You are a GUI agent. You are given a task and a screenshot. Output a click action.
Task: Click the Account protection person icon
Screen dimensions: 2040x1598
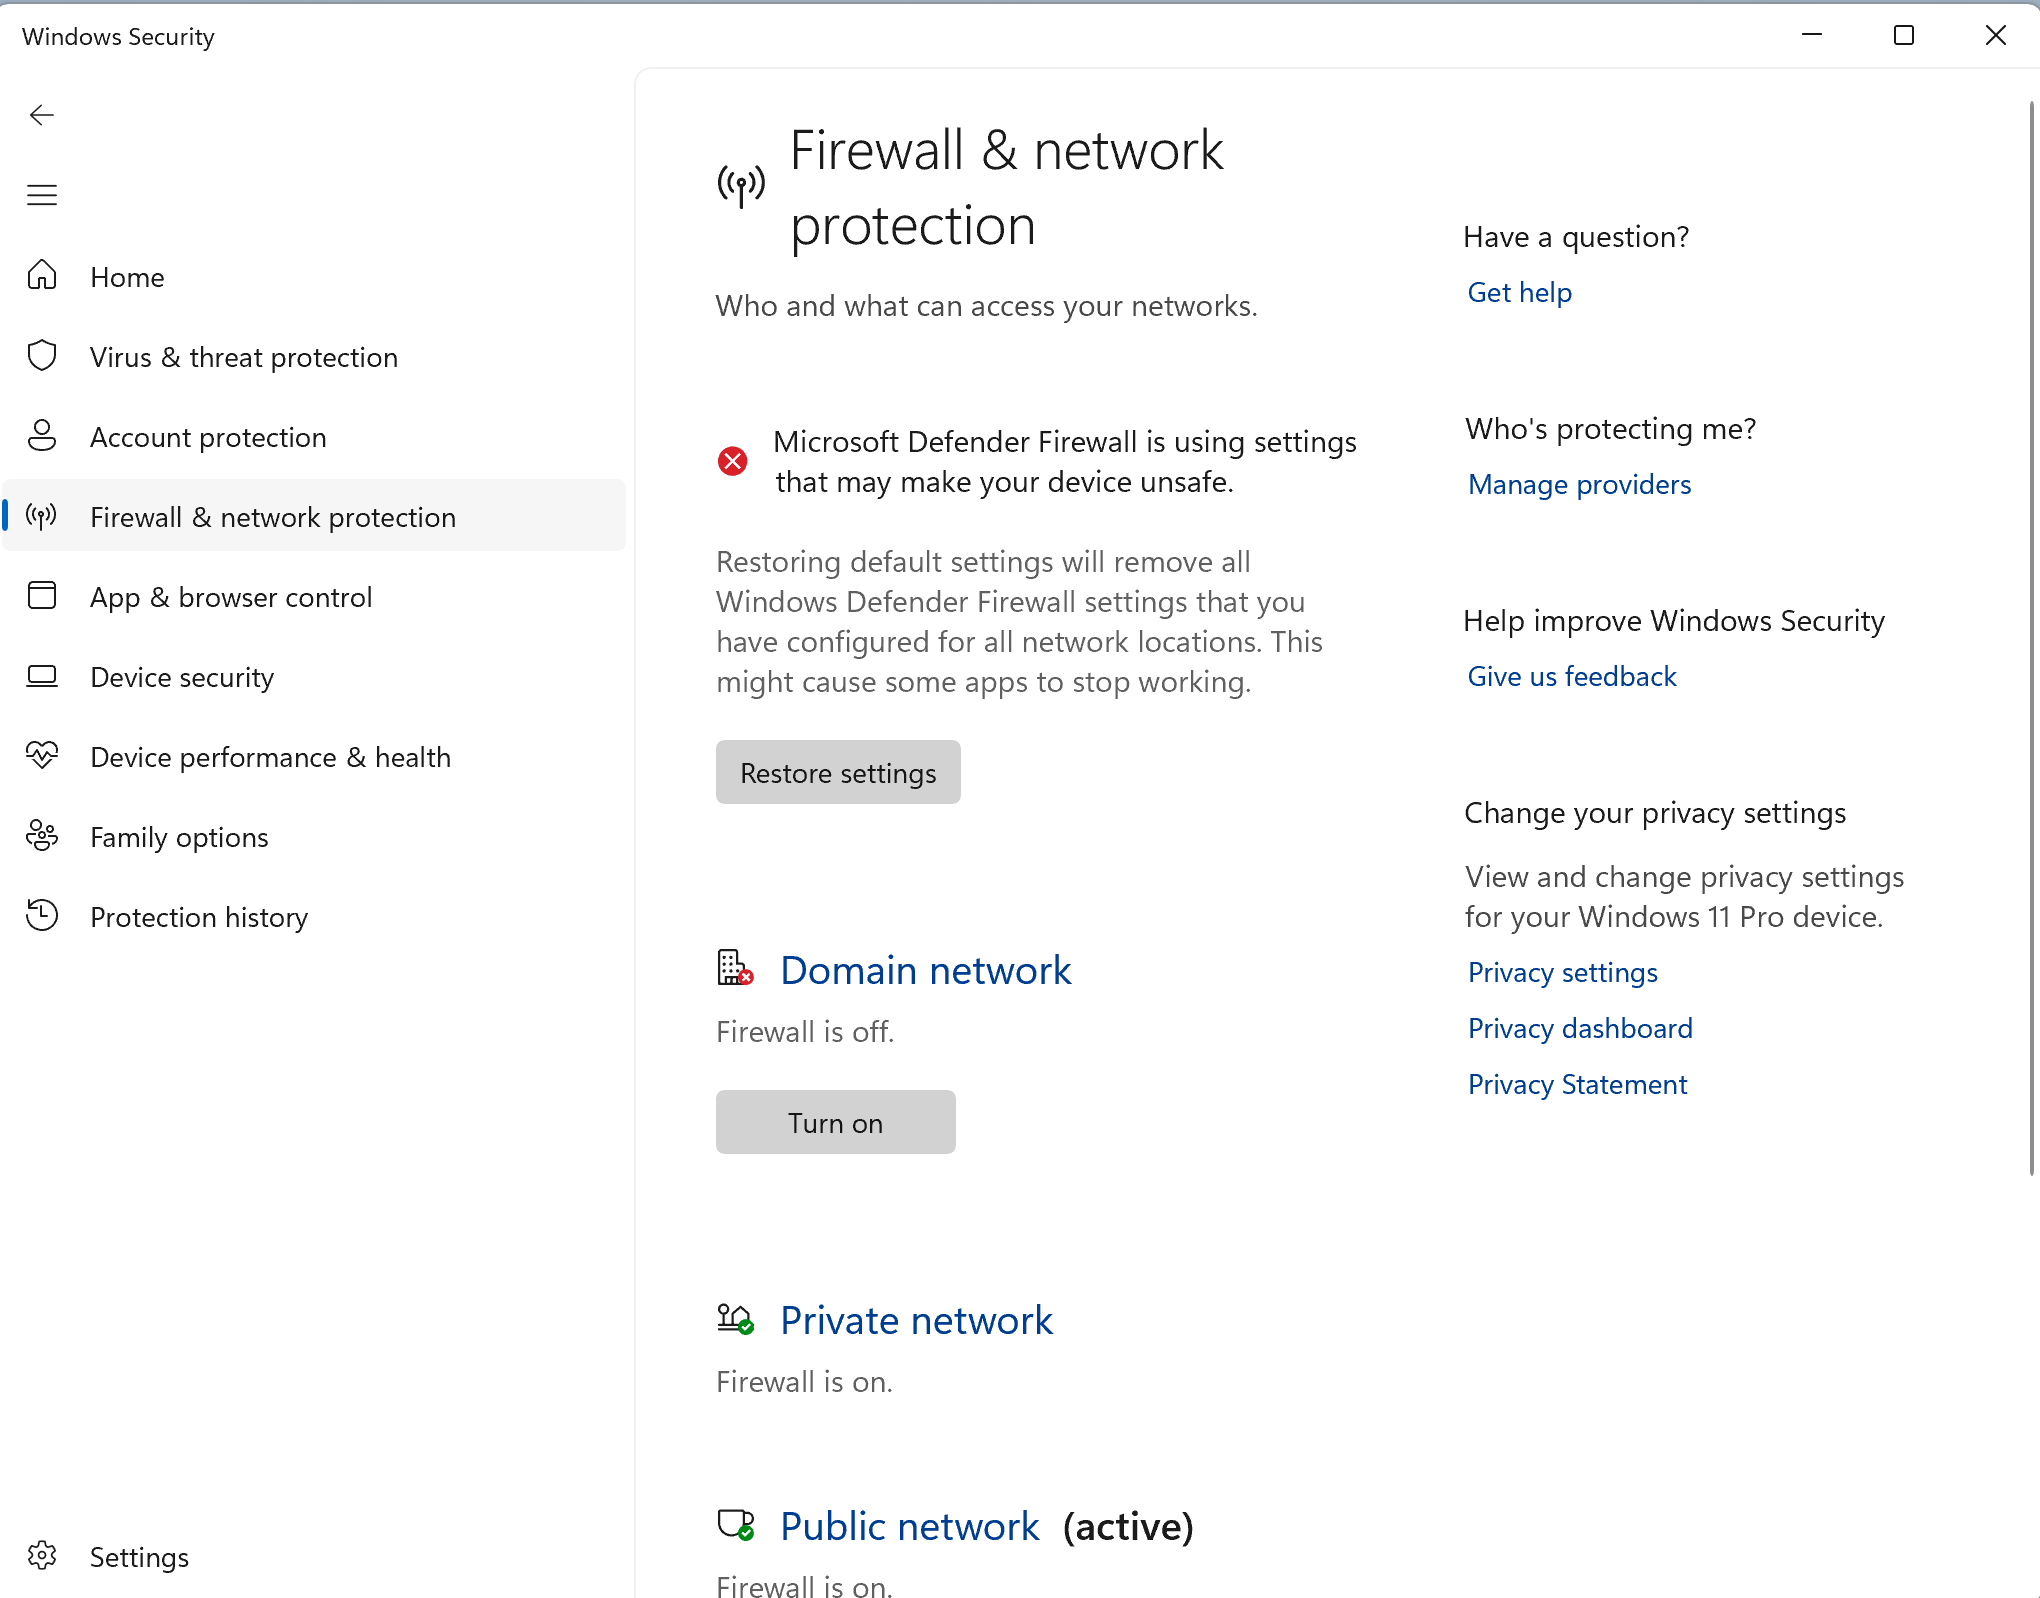click(x=42, y=436)
